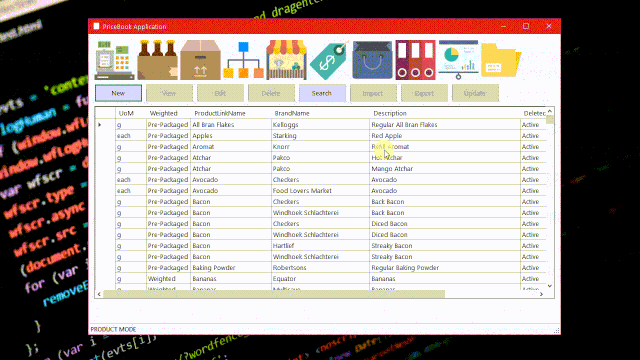This screenshot has height=360, width=640.
Task: Select the 'Aromat' product cell
Action: 231,147
